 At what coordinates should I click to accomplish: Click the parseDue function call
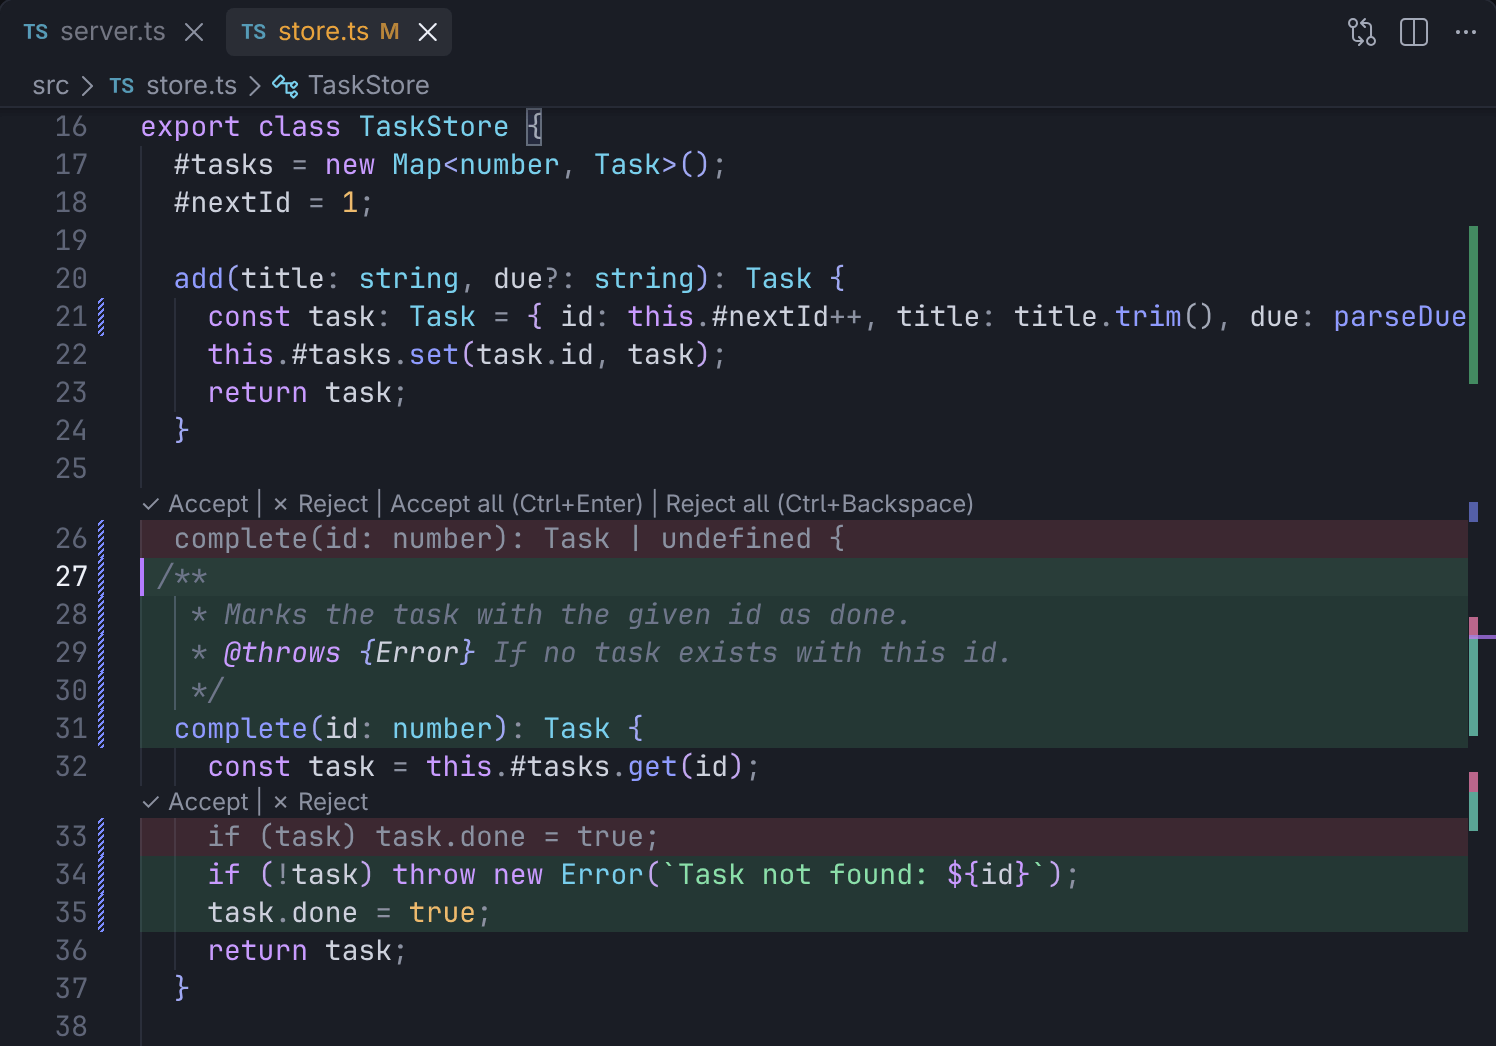1399,317
